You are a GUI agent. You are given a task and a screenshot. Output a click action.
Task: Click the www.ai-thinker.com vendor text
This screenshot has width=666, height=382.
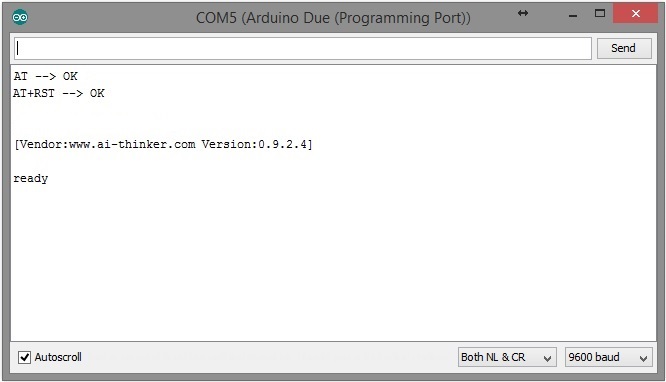132,144
